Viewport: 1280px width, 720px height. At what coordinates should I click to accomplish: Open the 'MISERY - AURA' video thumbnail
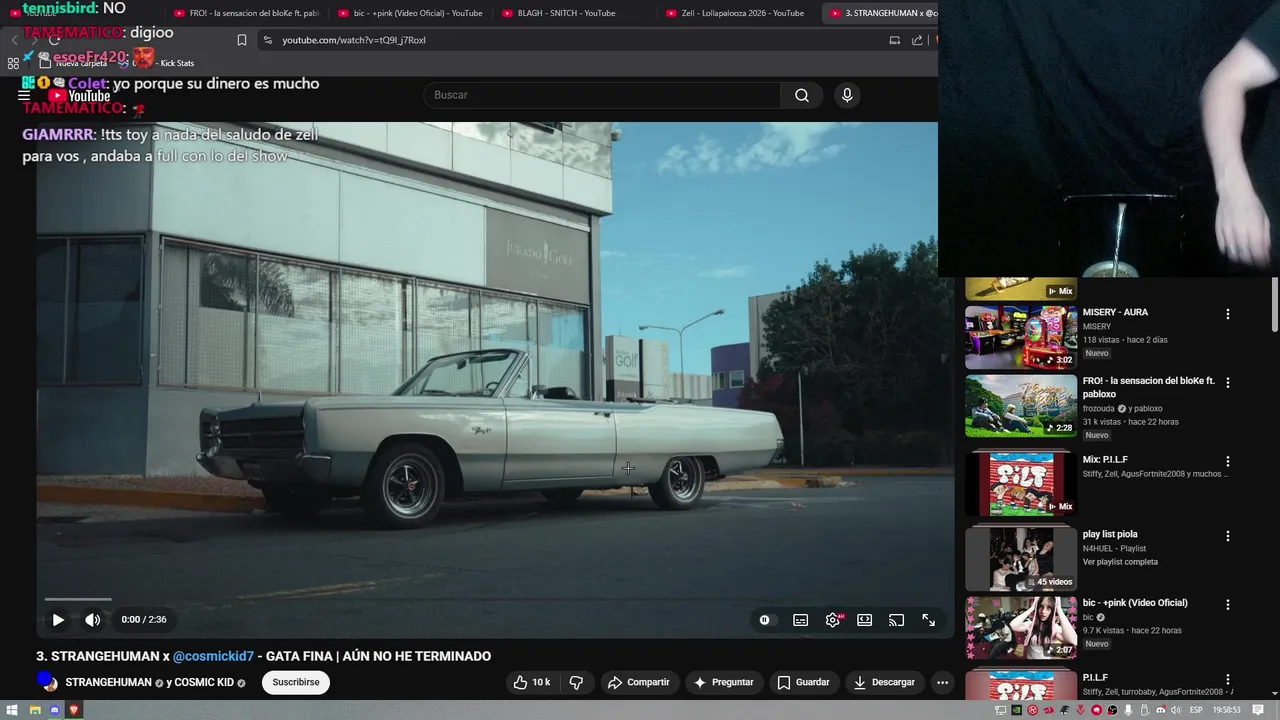1021,338
